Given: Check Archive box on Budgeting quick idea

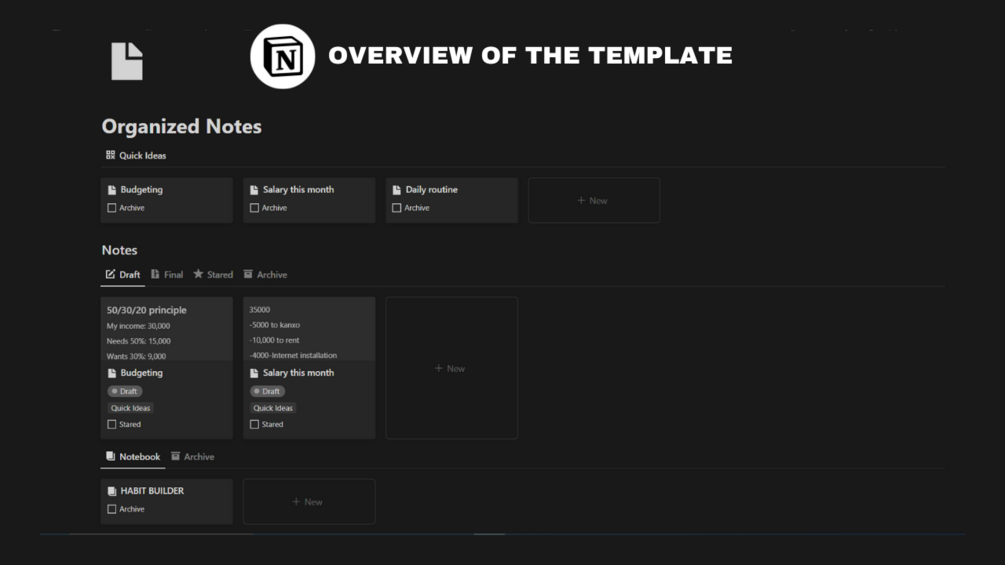Looking at the screenshot, I should click(x=112, y=208).
